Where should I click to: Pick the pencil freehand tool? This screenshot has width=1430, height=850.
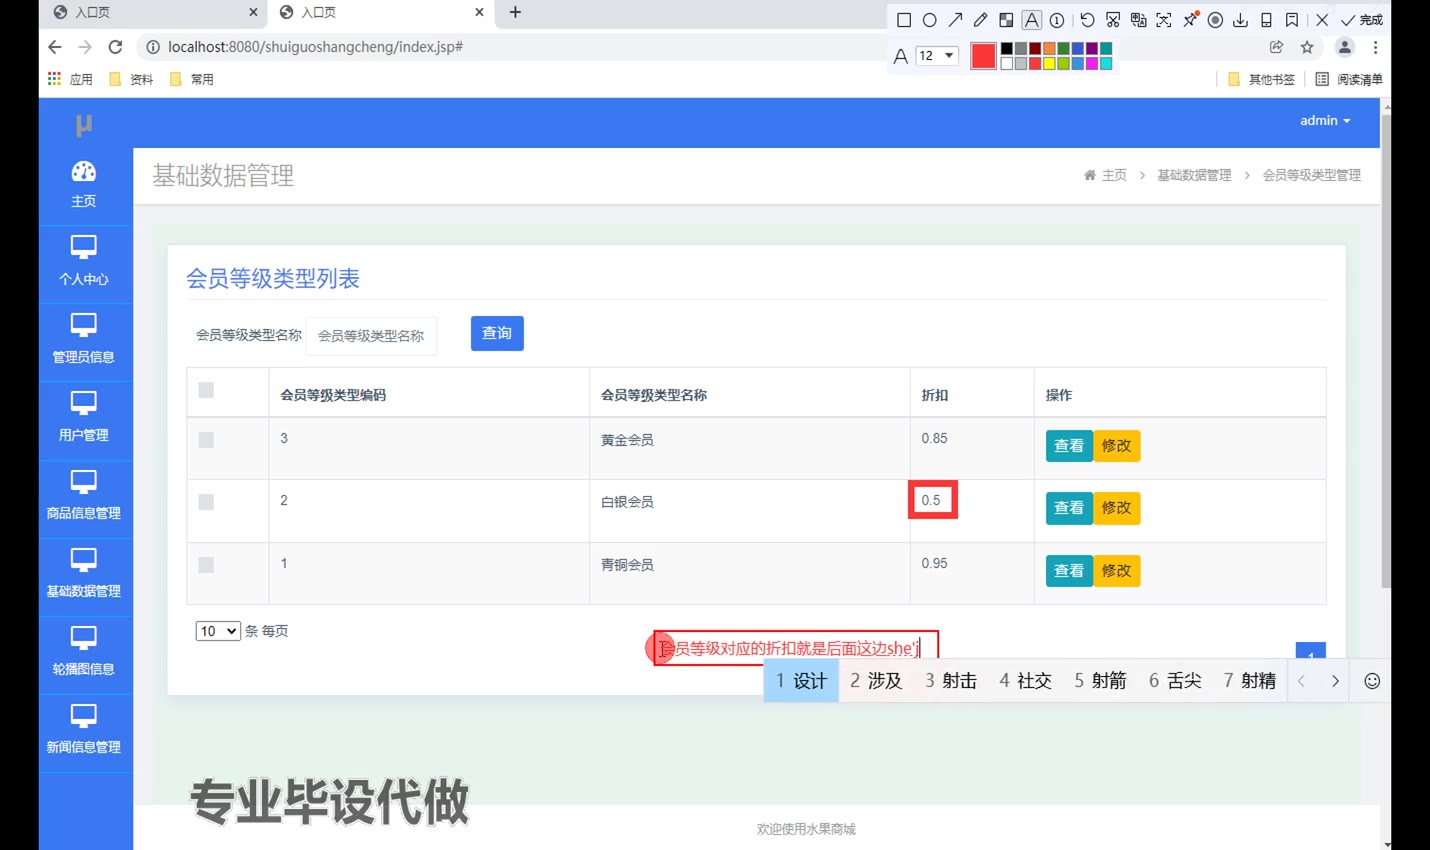pyautogui.click(x=981, y=20)
